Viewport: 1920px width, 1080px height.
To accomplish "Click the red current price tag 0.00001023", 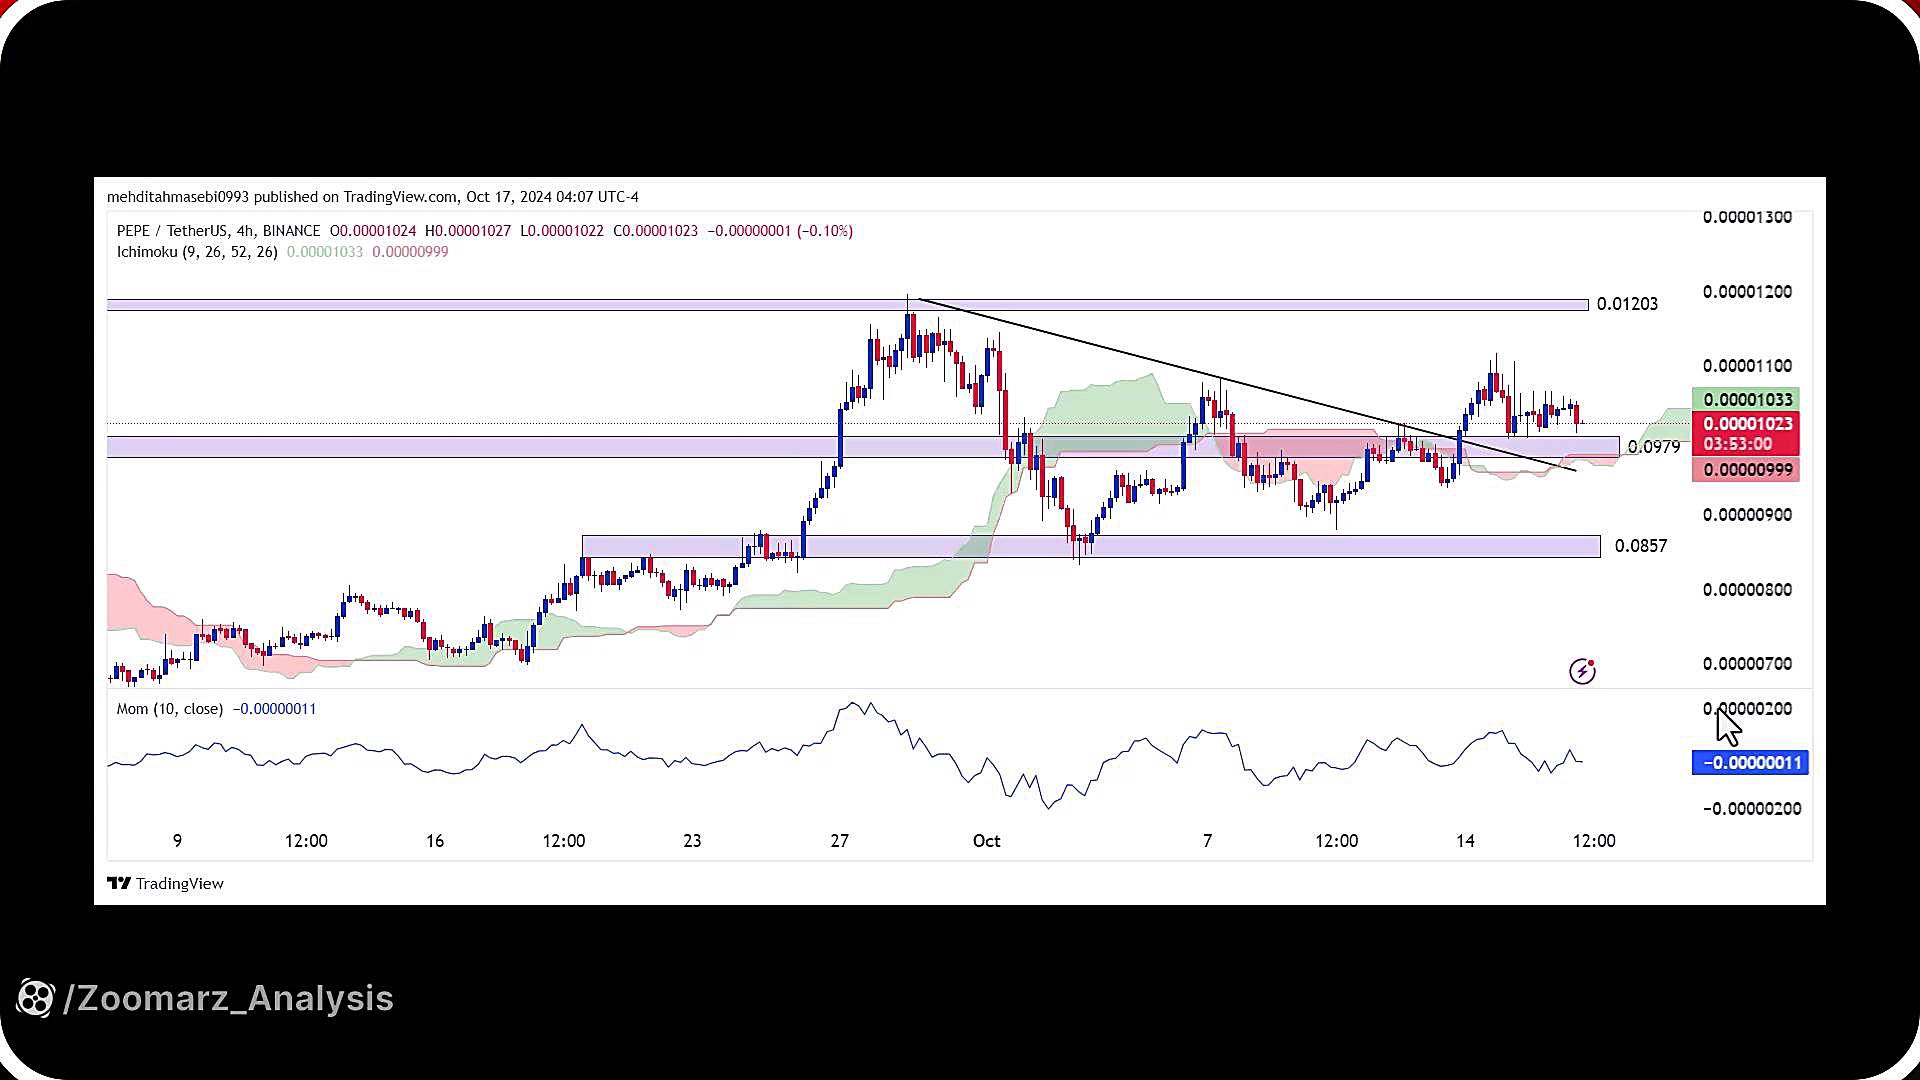I will coord(1746,424).
